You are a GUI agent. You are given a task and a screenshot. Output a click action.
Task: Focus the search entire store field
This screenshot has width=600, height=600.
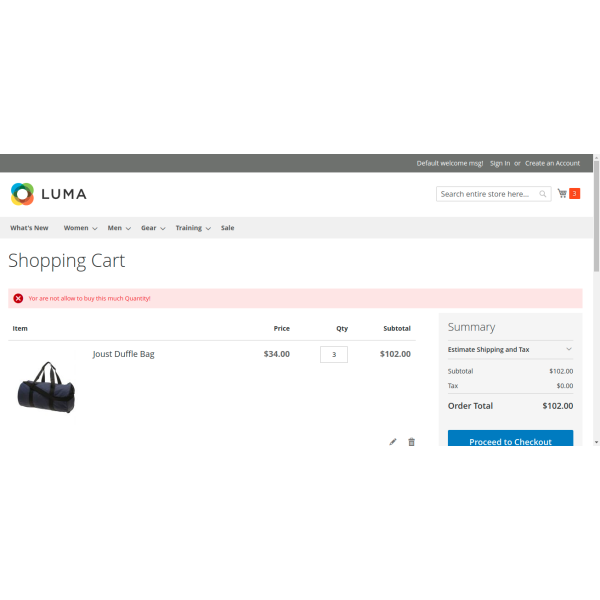click(487, 194)
